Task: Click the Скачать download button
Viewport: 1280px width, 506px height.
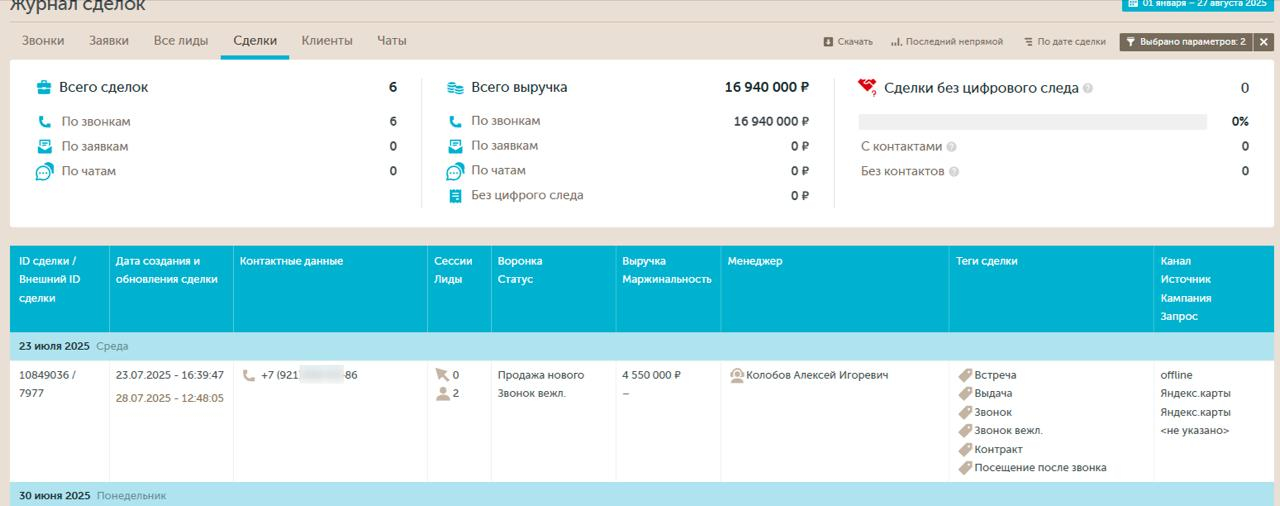Action: click(x=848, y=42)
